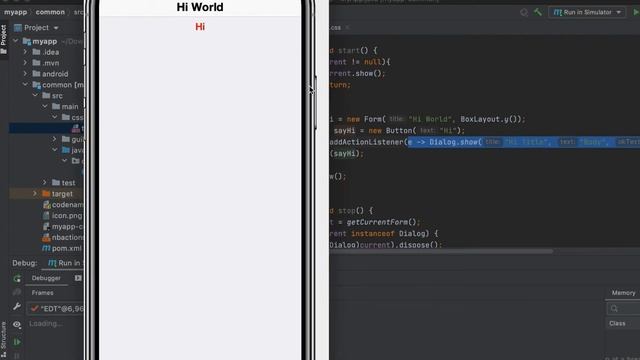Select the .mvn folder icon
640x360 pixels.
pos(36,63)
